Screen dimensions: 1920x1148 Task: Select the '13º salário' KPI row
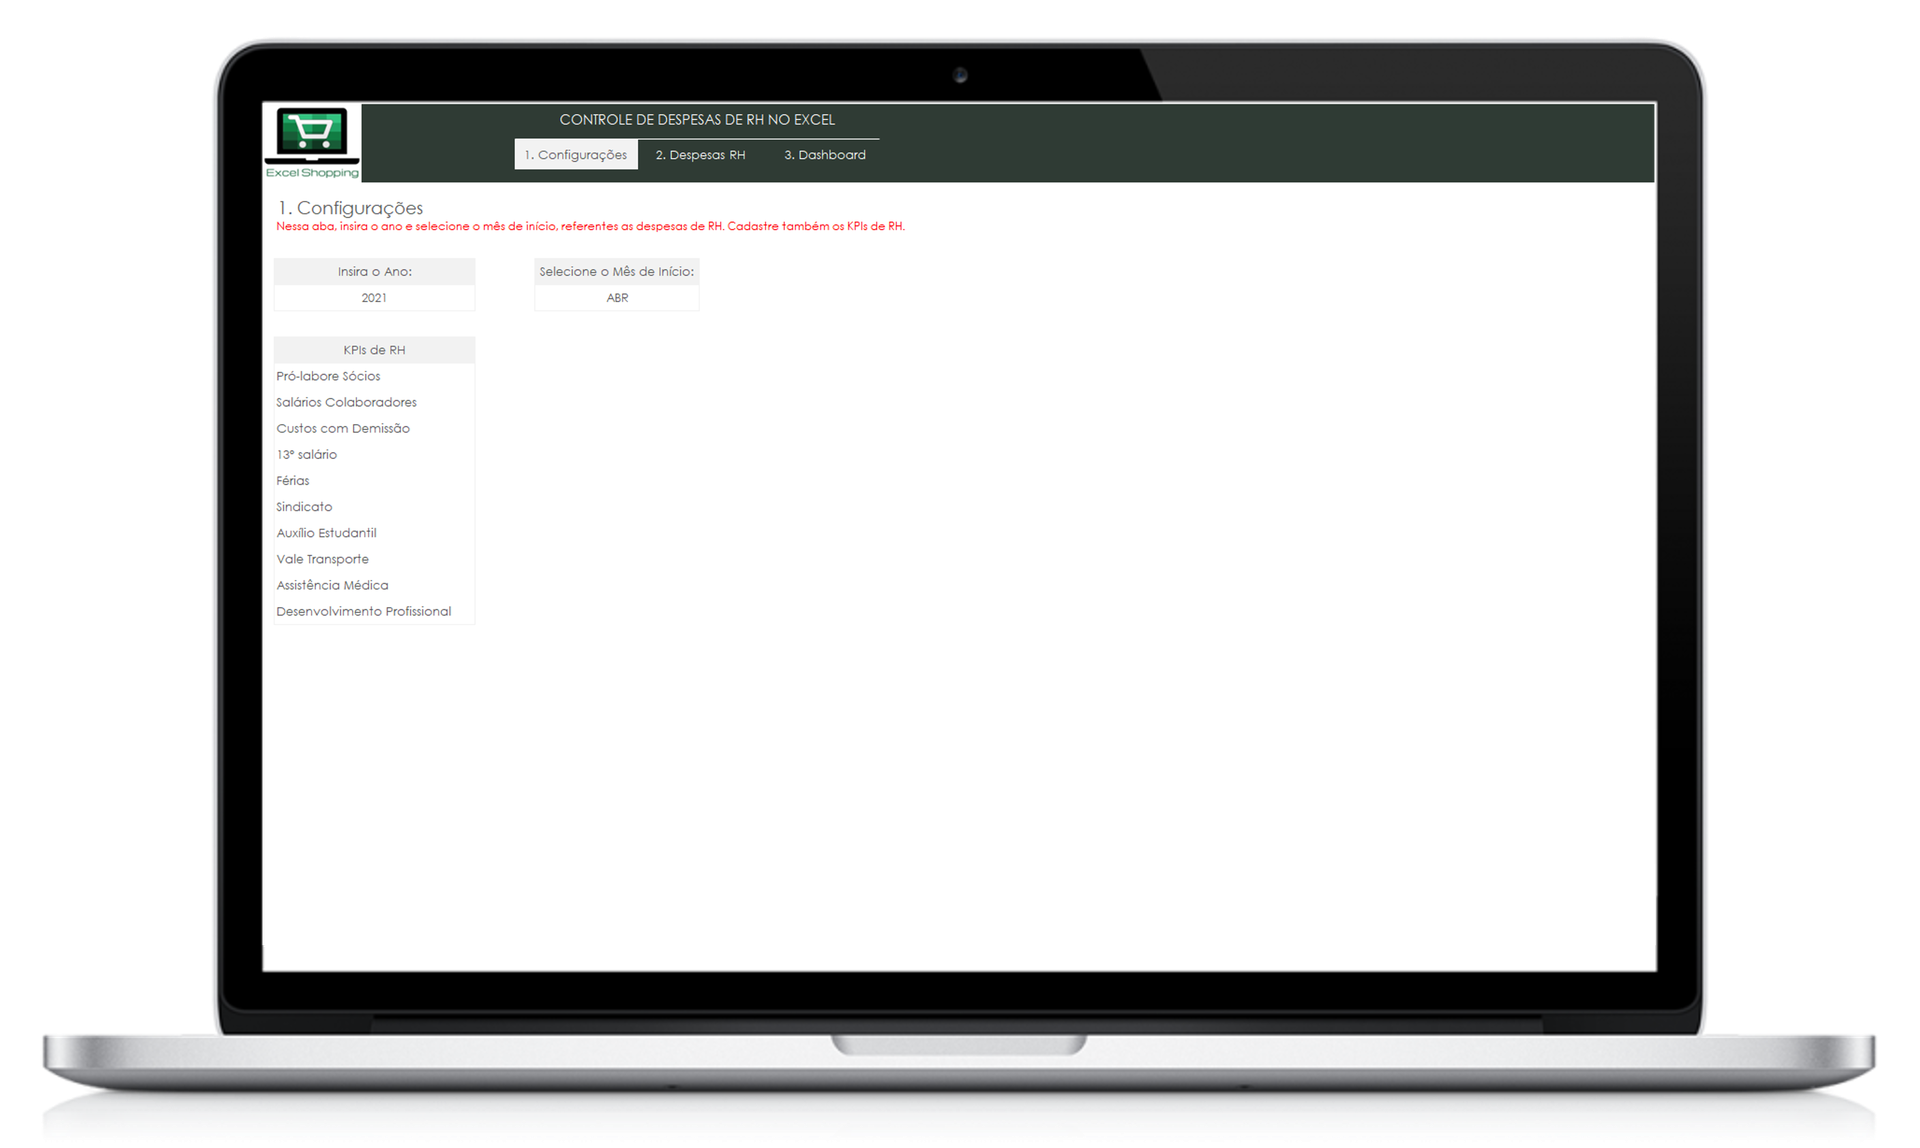pos(374,454)
